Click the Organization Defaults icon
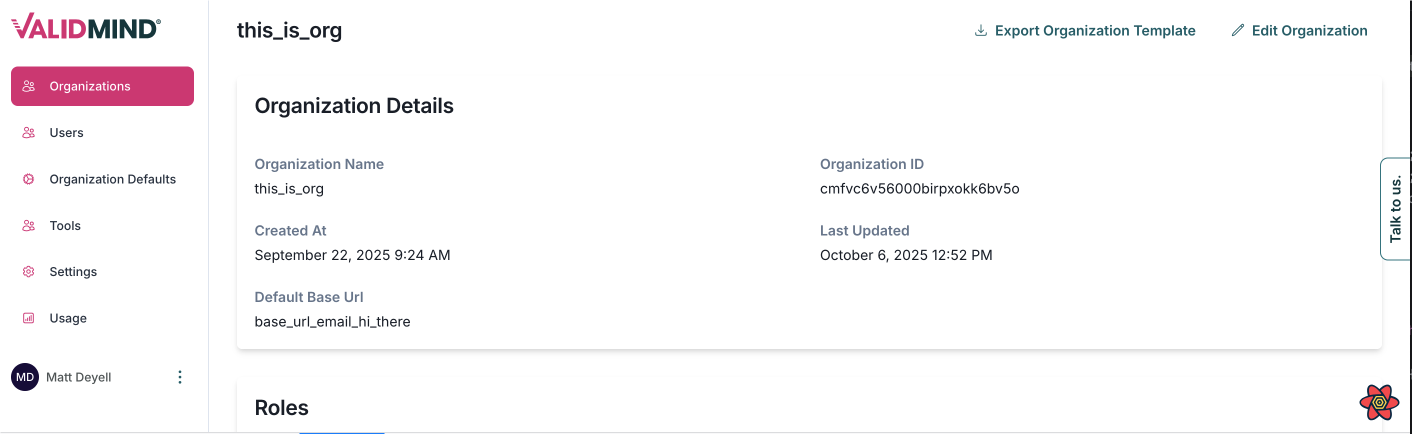This screenshot has width=1412, height=434. coord(29,179)
